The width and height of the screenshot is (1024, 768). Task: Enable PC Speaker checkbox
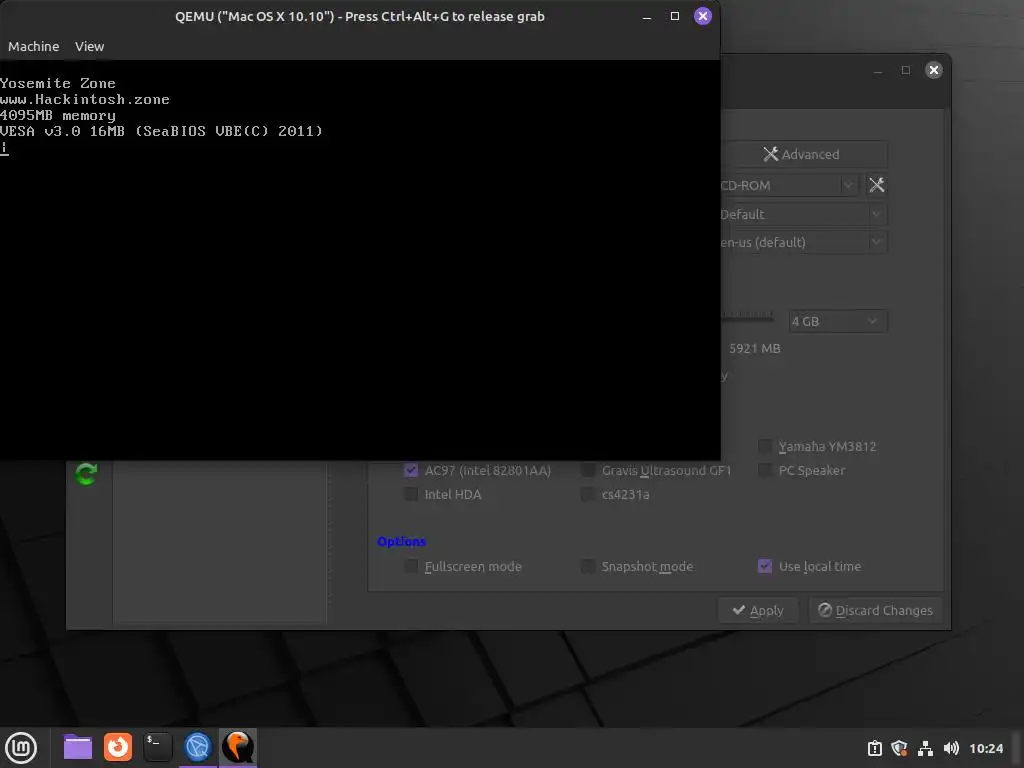pyautogui.click(x=765, y=470)
